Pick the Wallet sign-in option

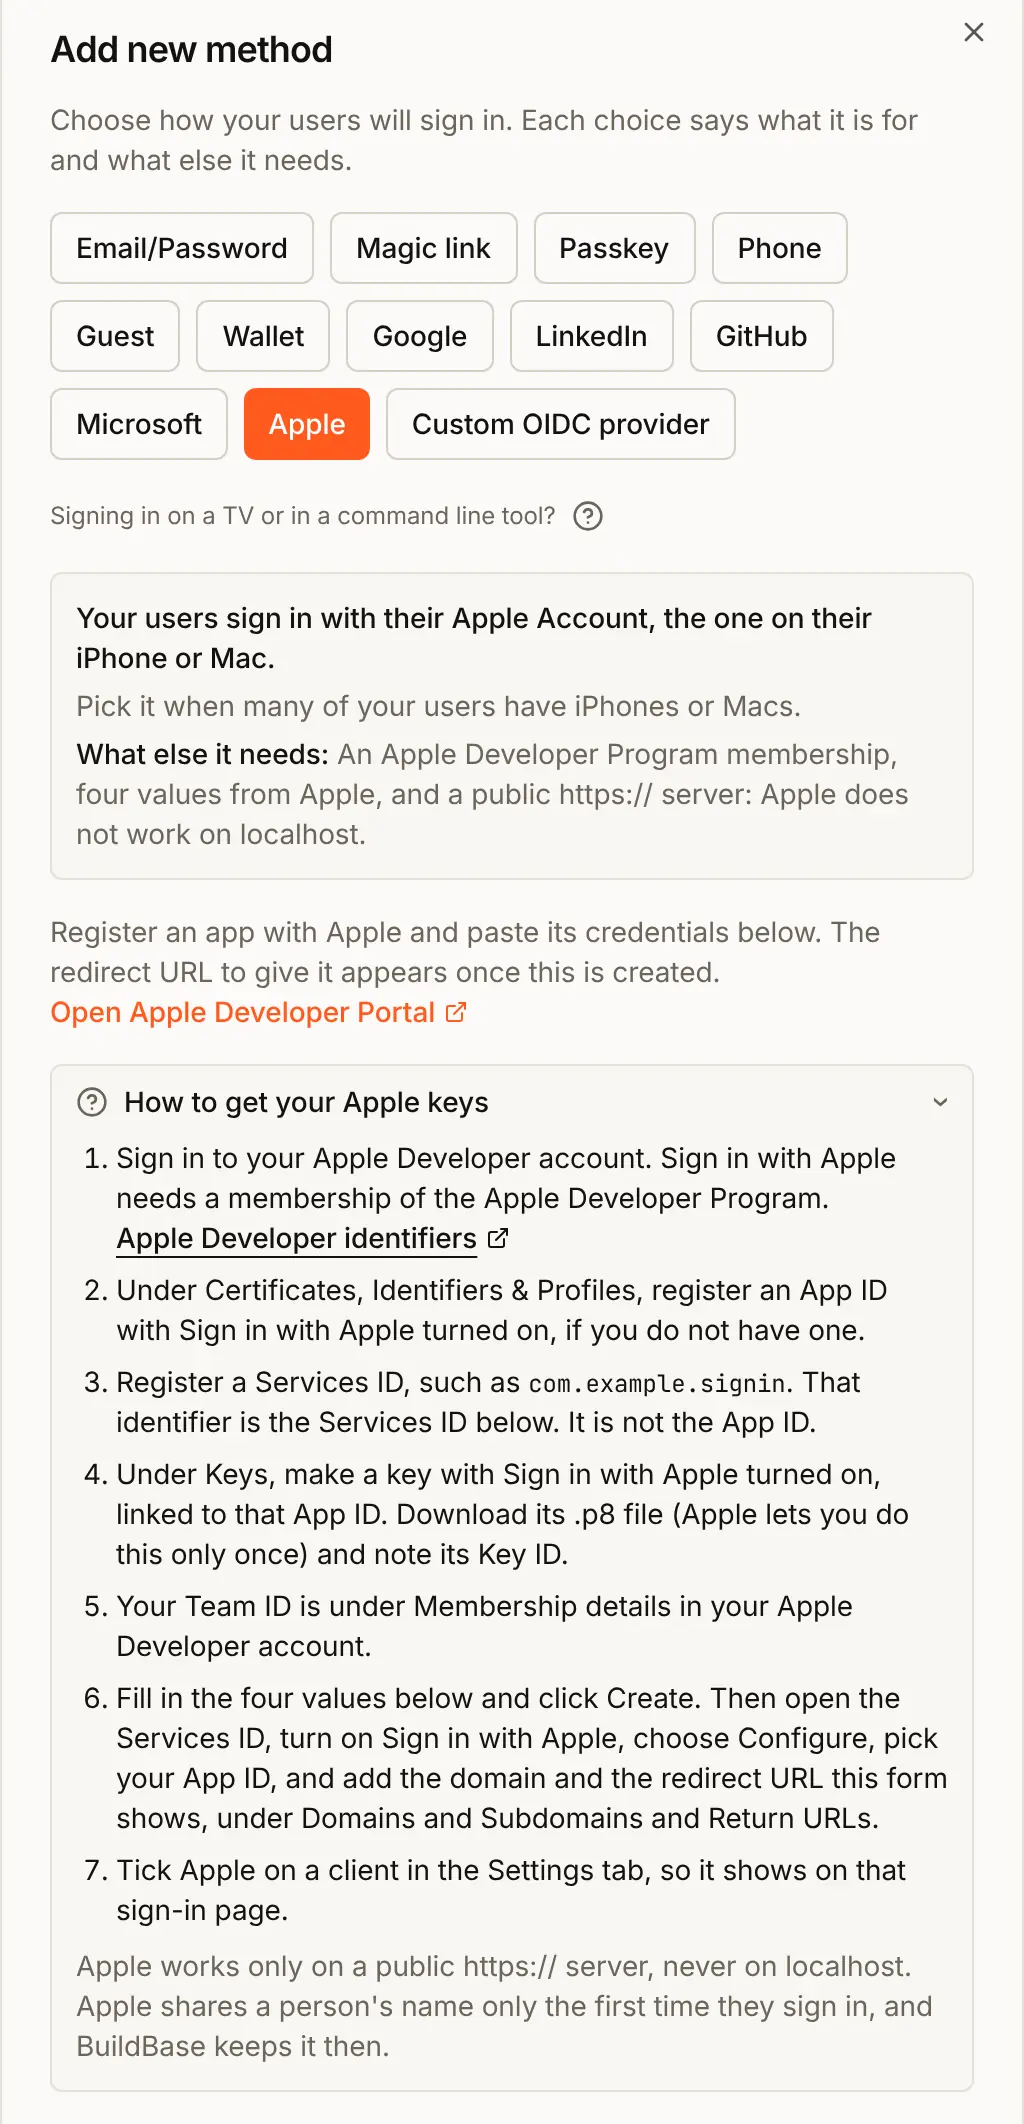tap(263, 336)
